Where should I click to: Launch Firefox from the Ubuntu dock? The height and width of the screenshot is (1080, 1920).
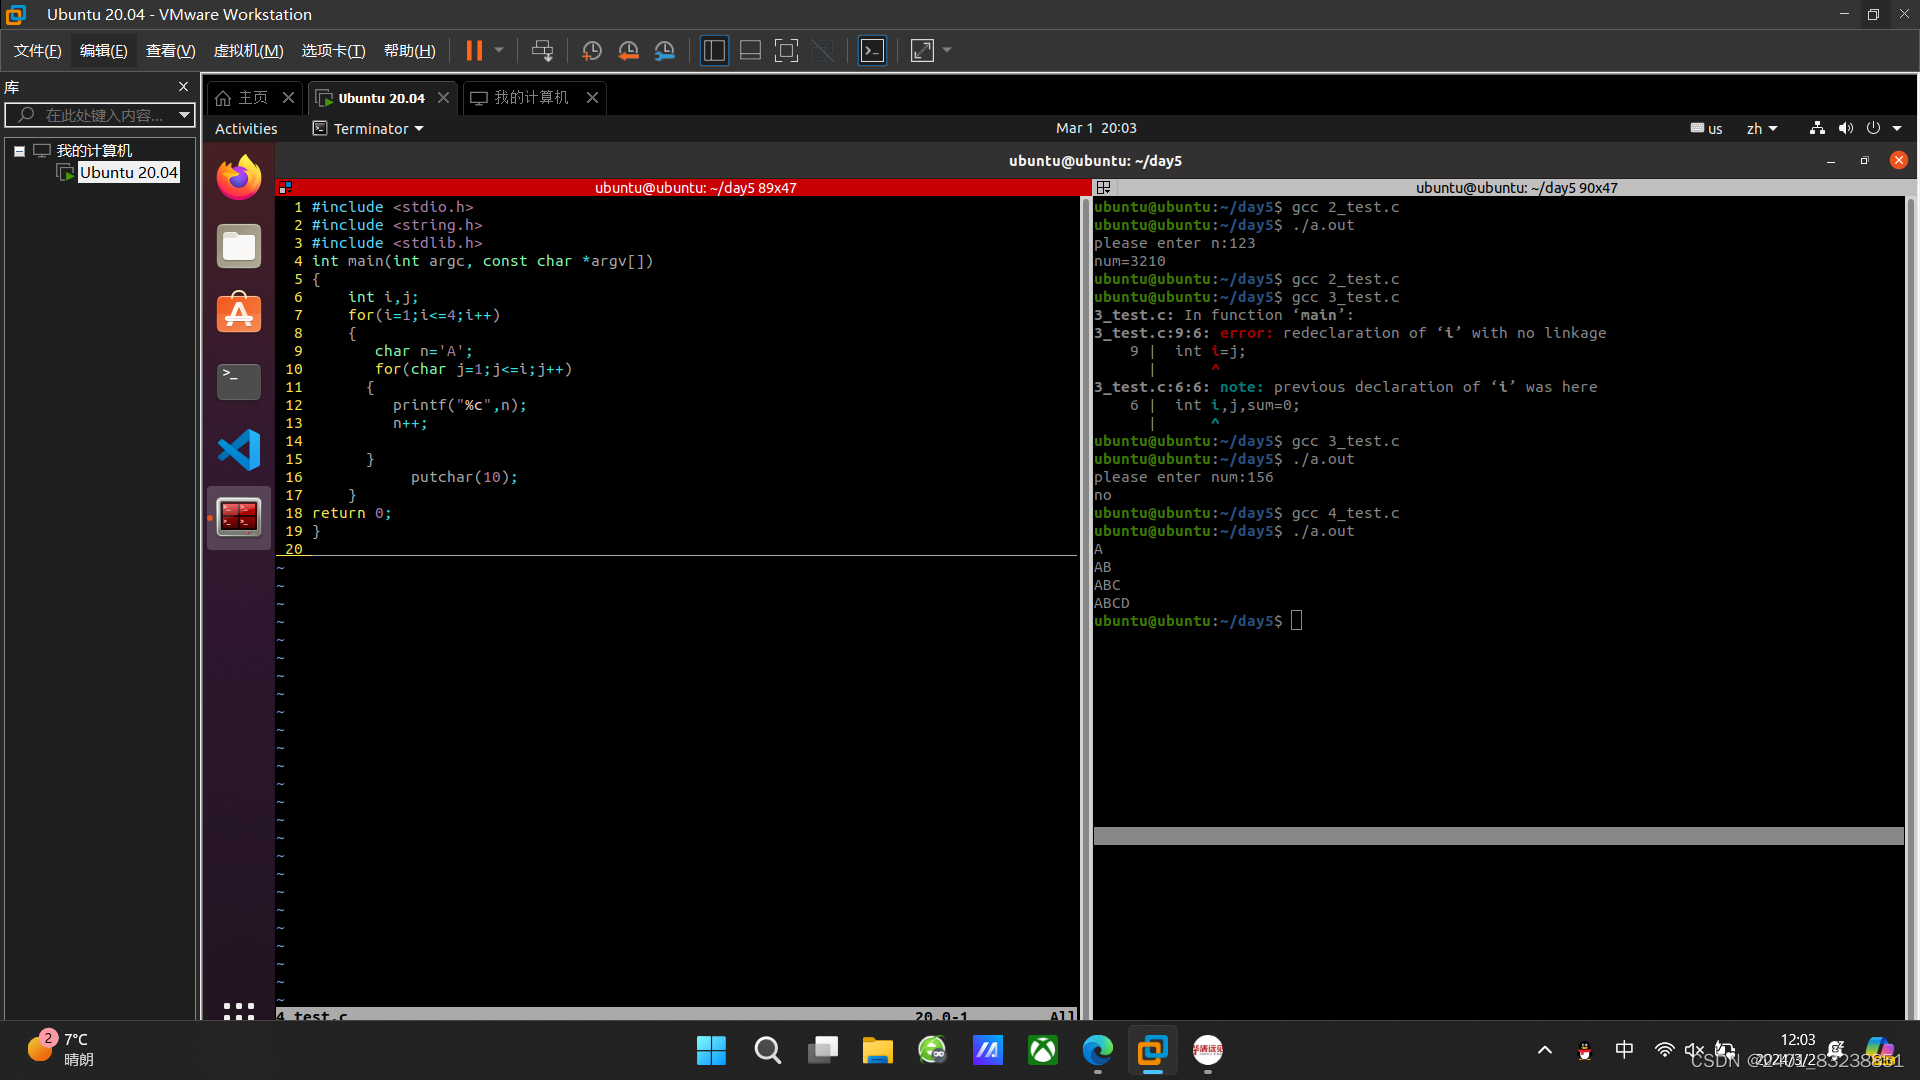(x=239, y=178)
